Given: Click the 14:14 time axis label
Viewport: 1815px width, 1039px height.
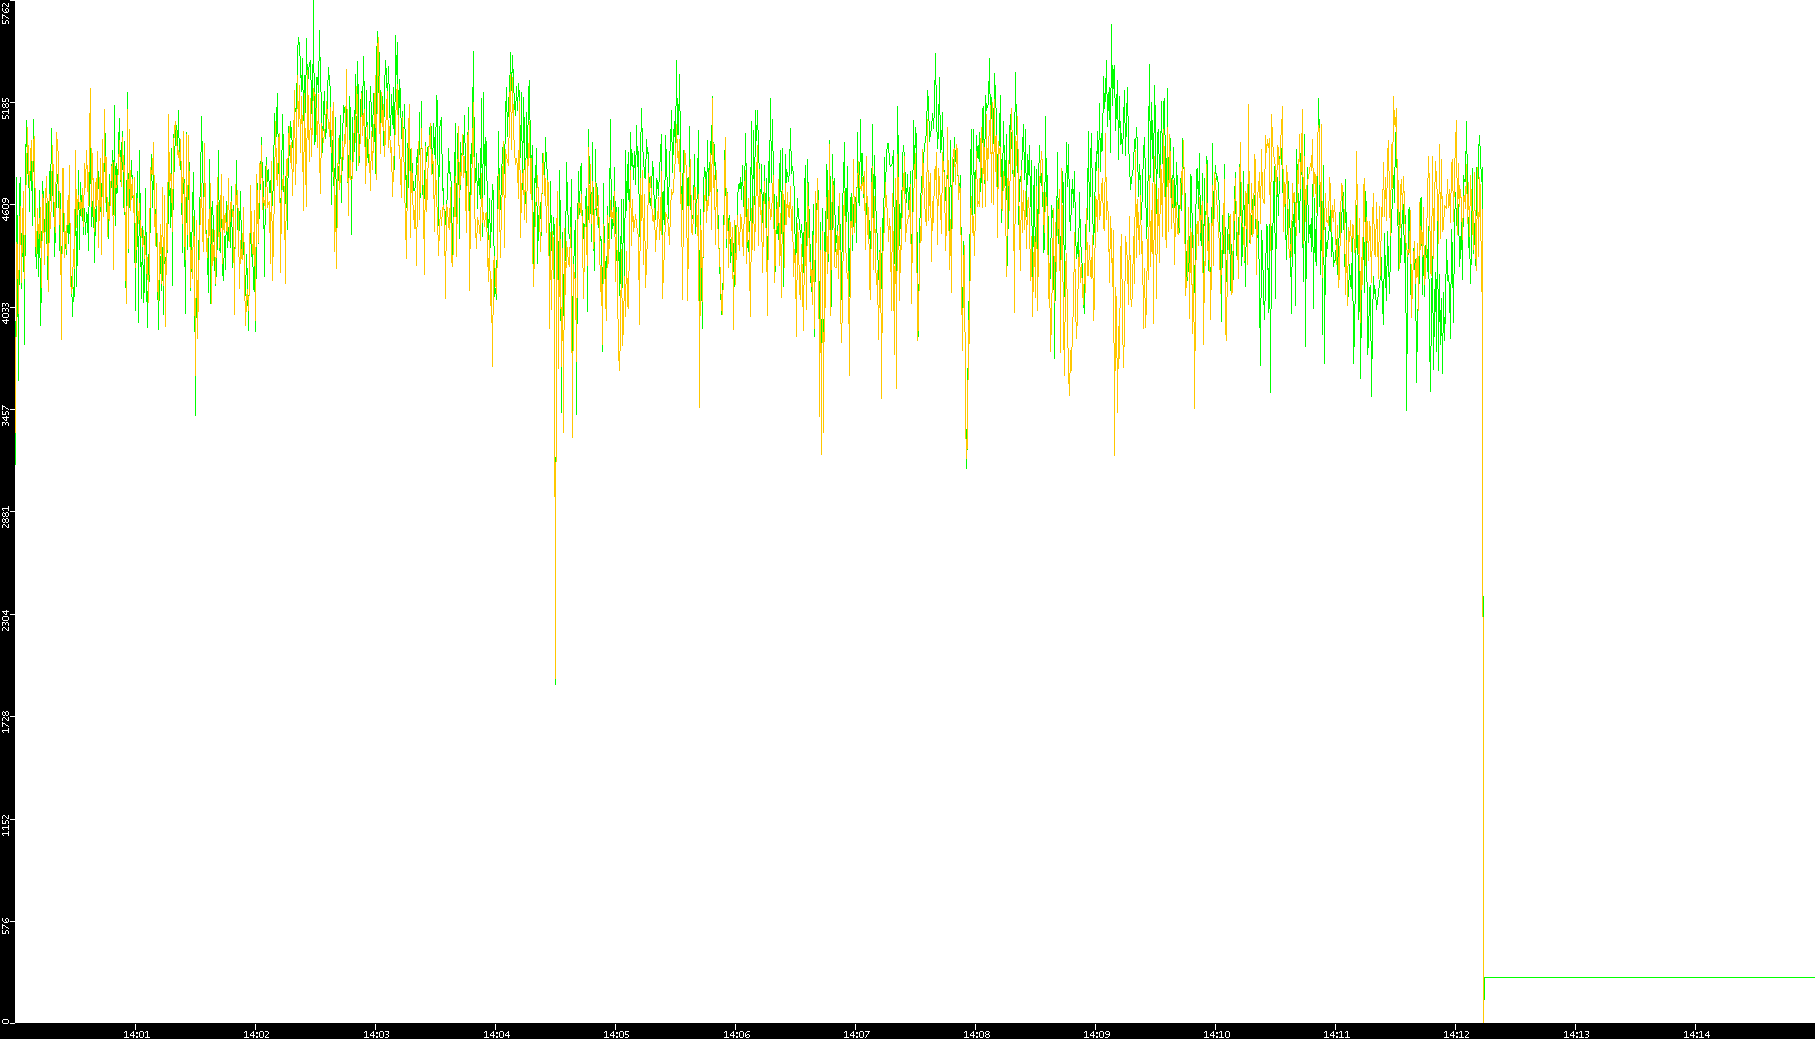Looking at the screenshot, I should (x=1696, y=1034).
